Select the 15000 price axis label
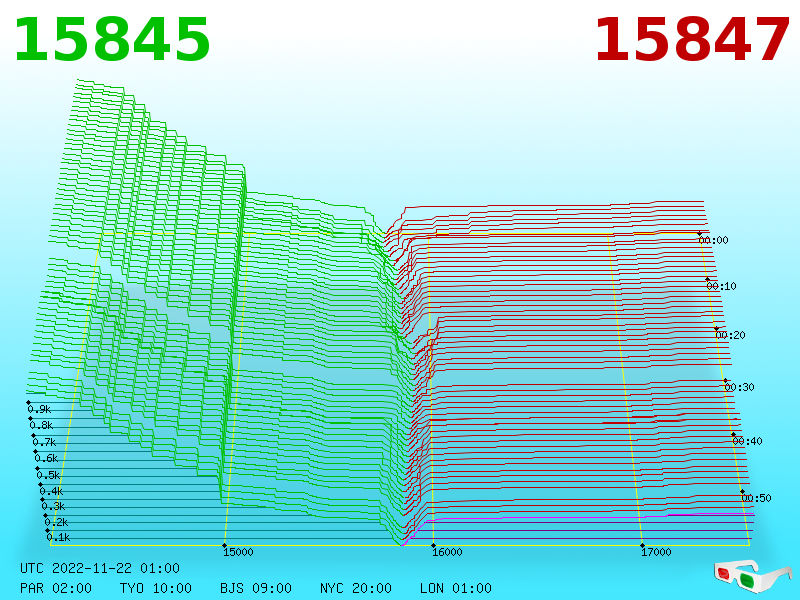Image resolution: width=800 pixels, height=600 pixels. (x=238, y=552)
